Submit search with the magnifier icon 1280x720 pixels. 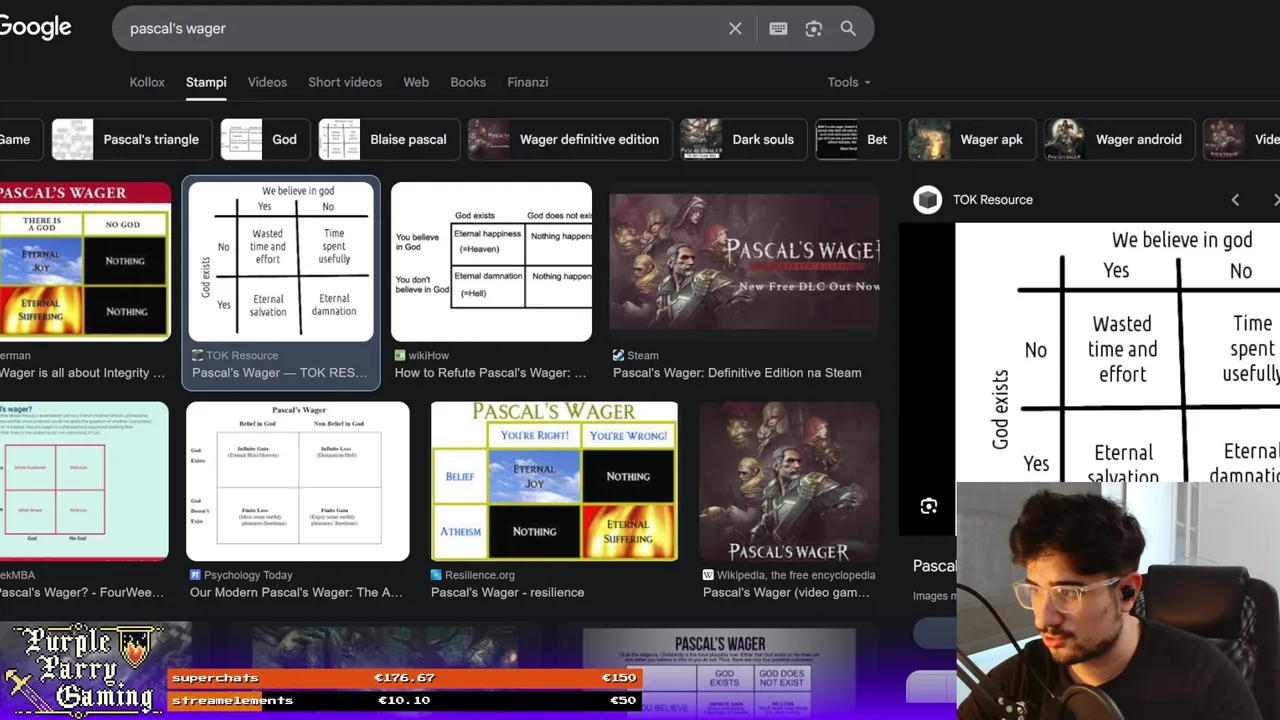pyautogui.click(x=848, y=29)
